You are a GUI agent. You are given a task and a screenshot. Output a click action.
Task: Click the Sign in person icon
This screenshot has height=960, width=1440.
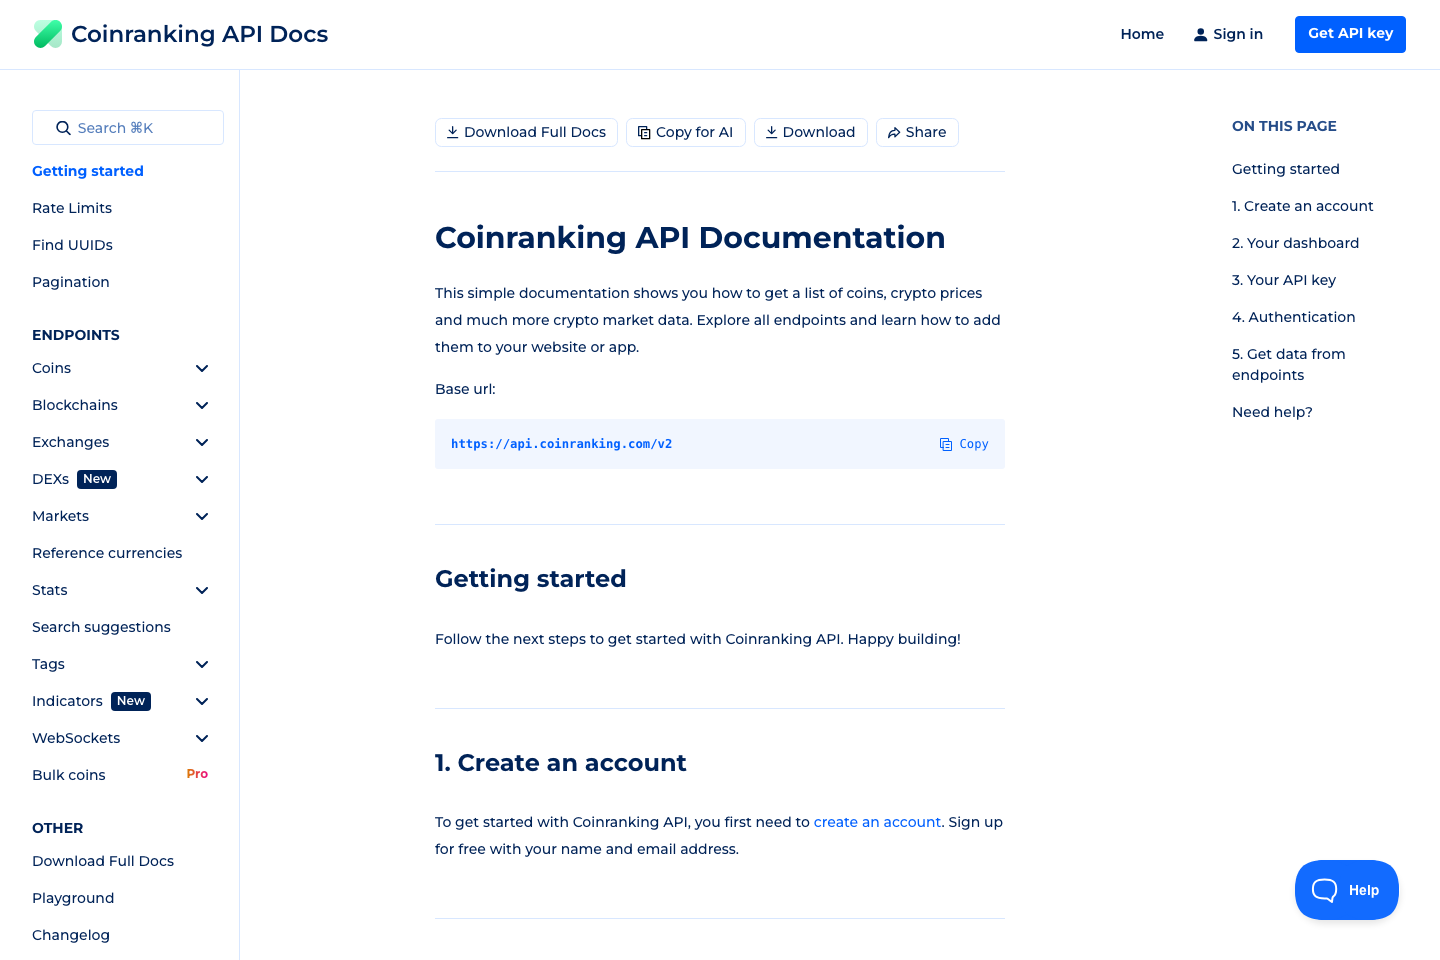click(x=1199, y=33)
